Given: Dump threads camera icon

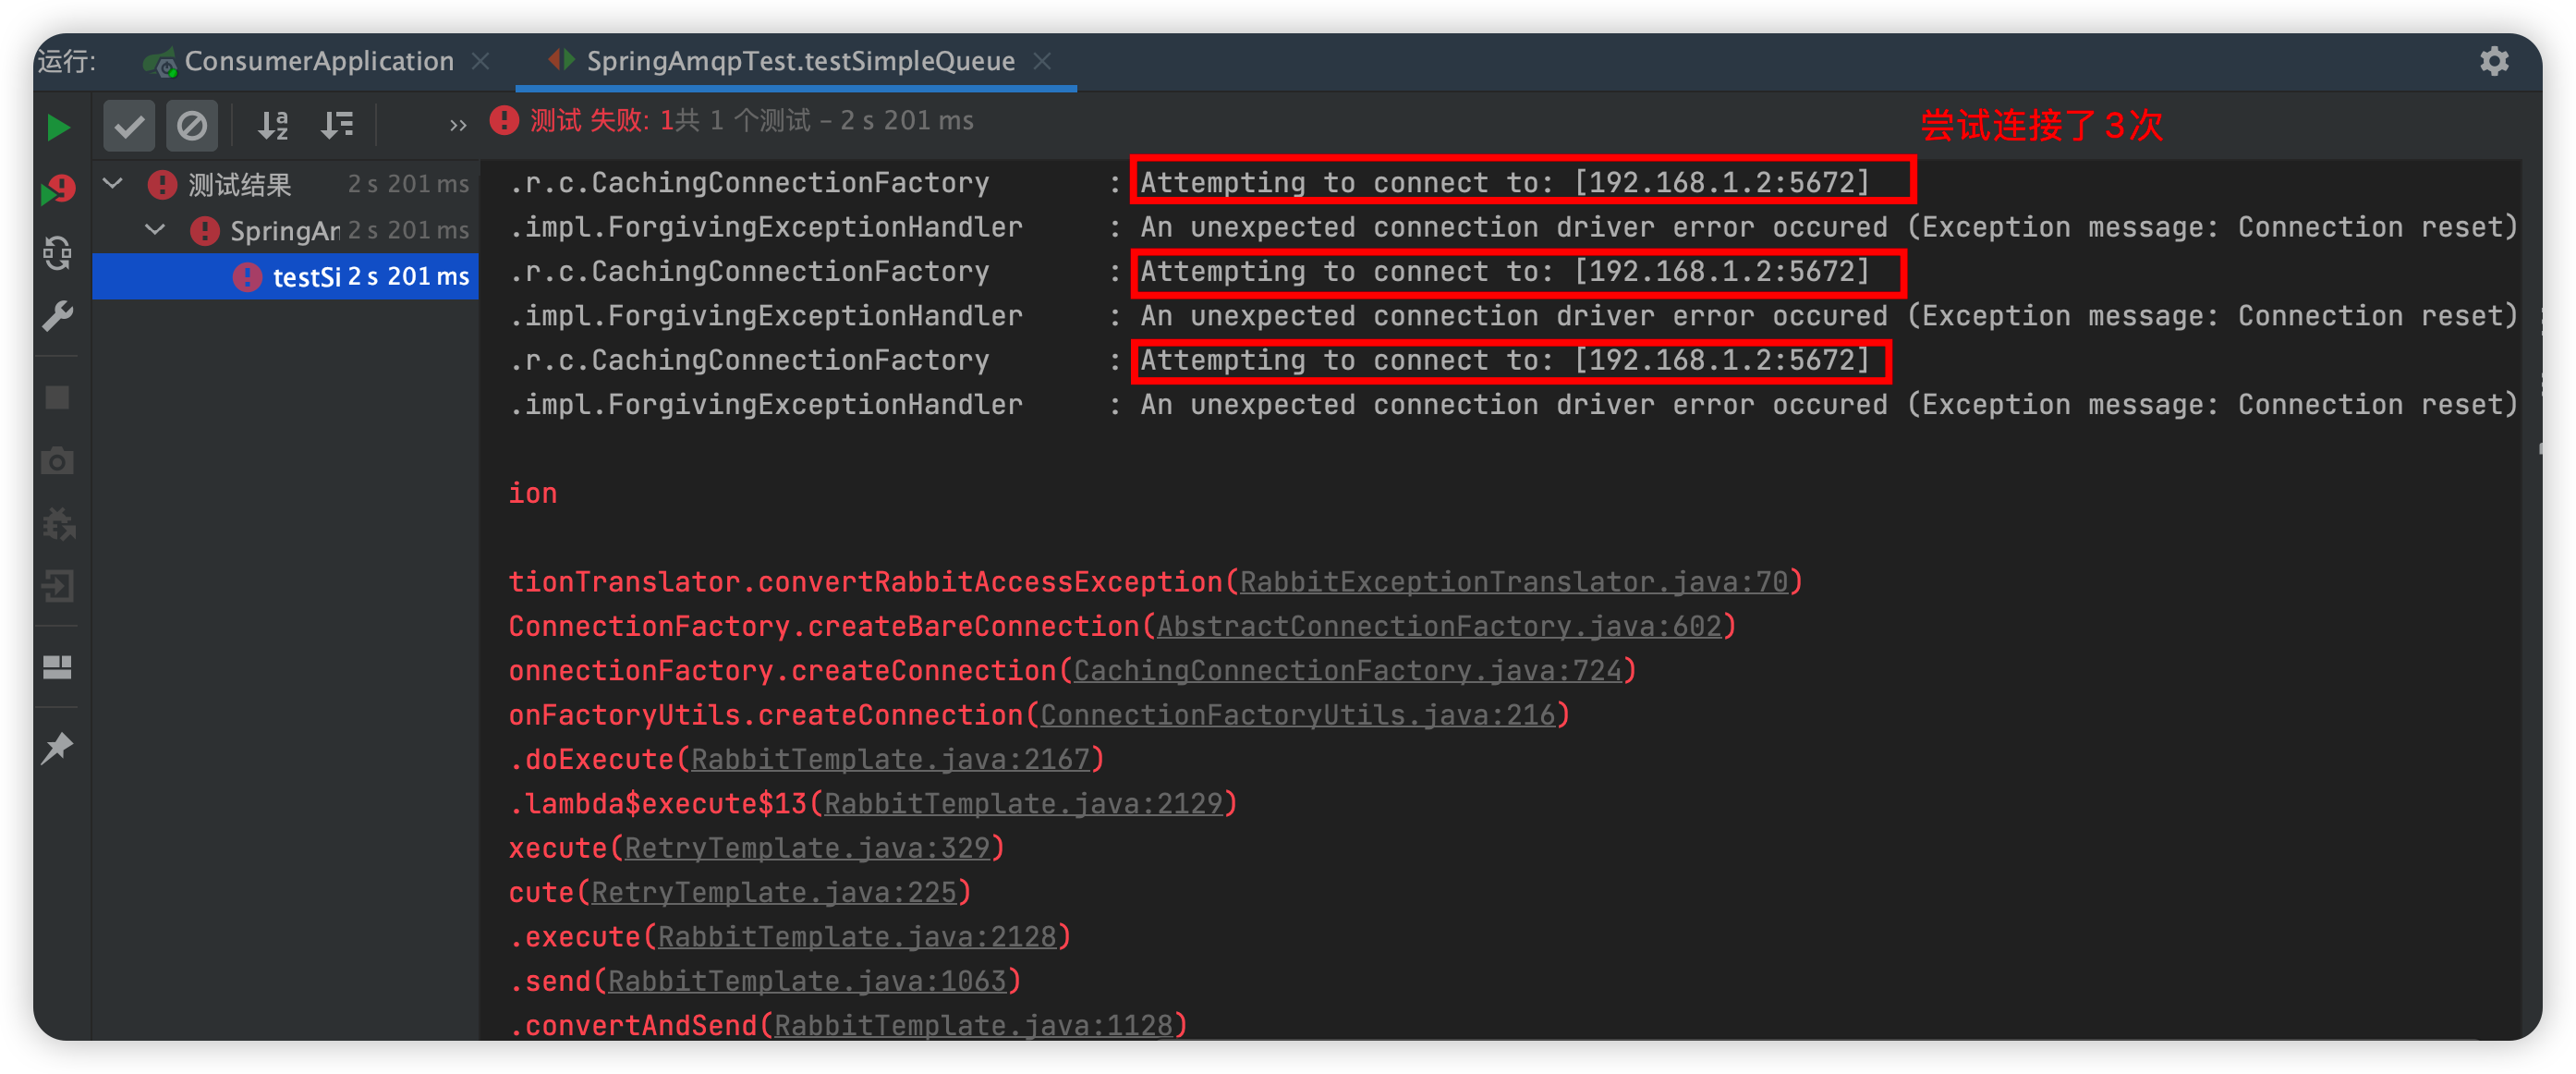Looking at the screenshot, I should pyautogui.click(x=58, y=460).
